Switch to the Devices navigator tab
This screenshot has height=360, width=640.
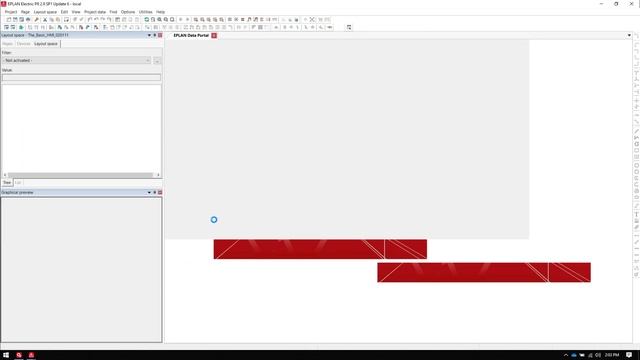pos(24,44)
